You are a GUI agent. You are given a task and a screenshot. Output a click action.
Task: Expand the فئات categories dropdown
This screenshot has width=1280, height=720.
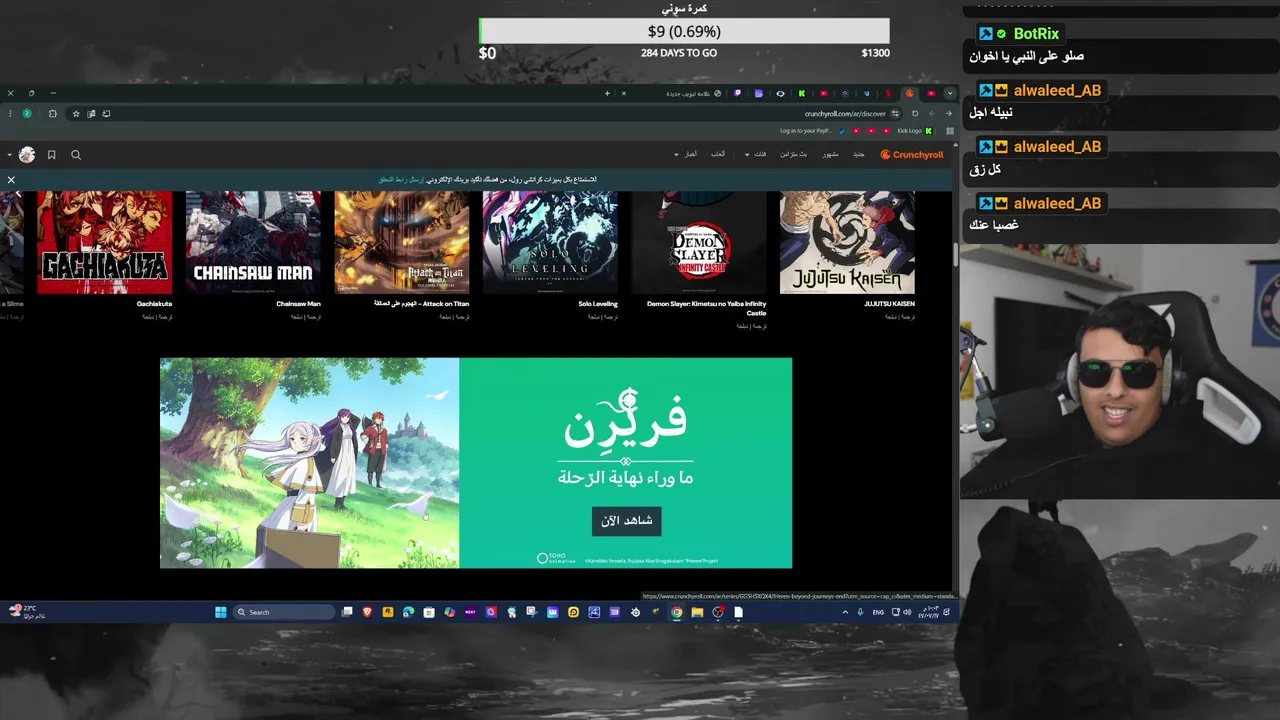coord(758,154)
